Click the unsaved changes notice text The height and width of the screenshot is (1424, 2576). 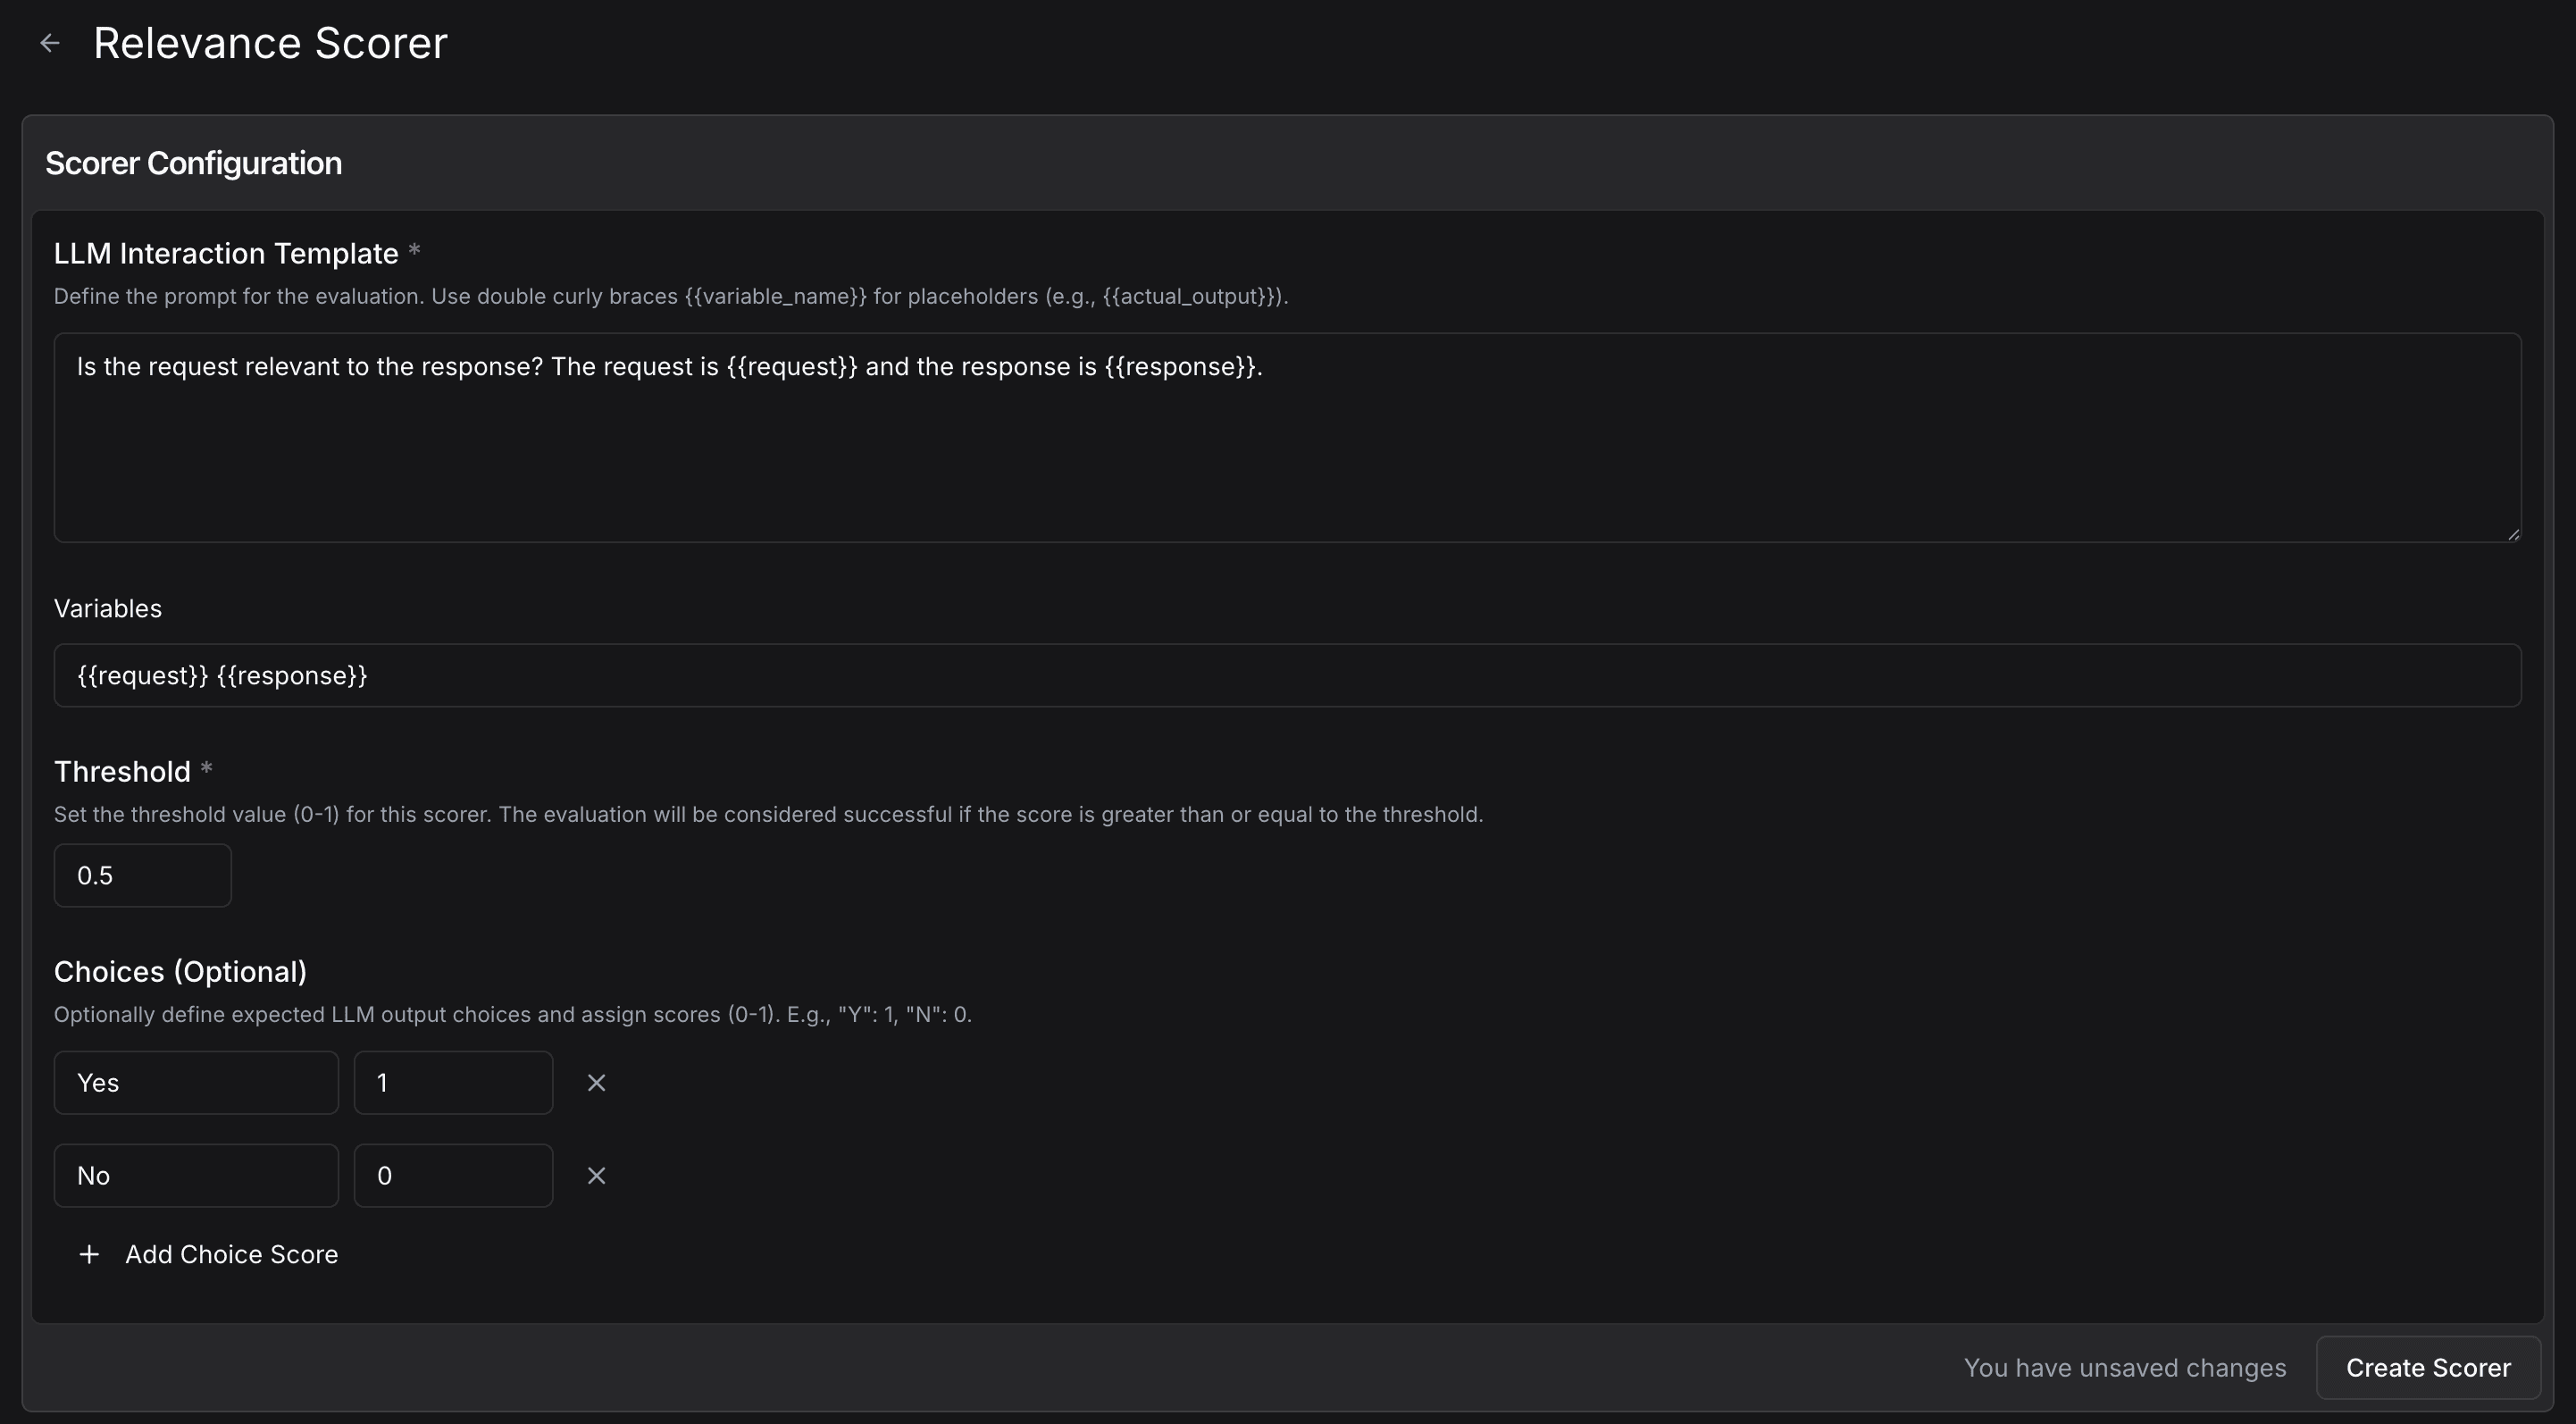2124,1368
